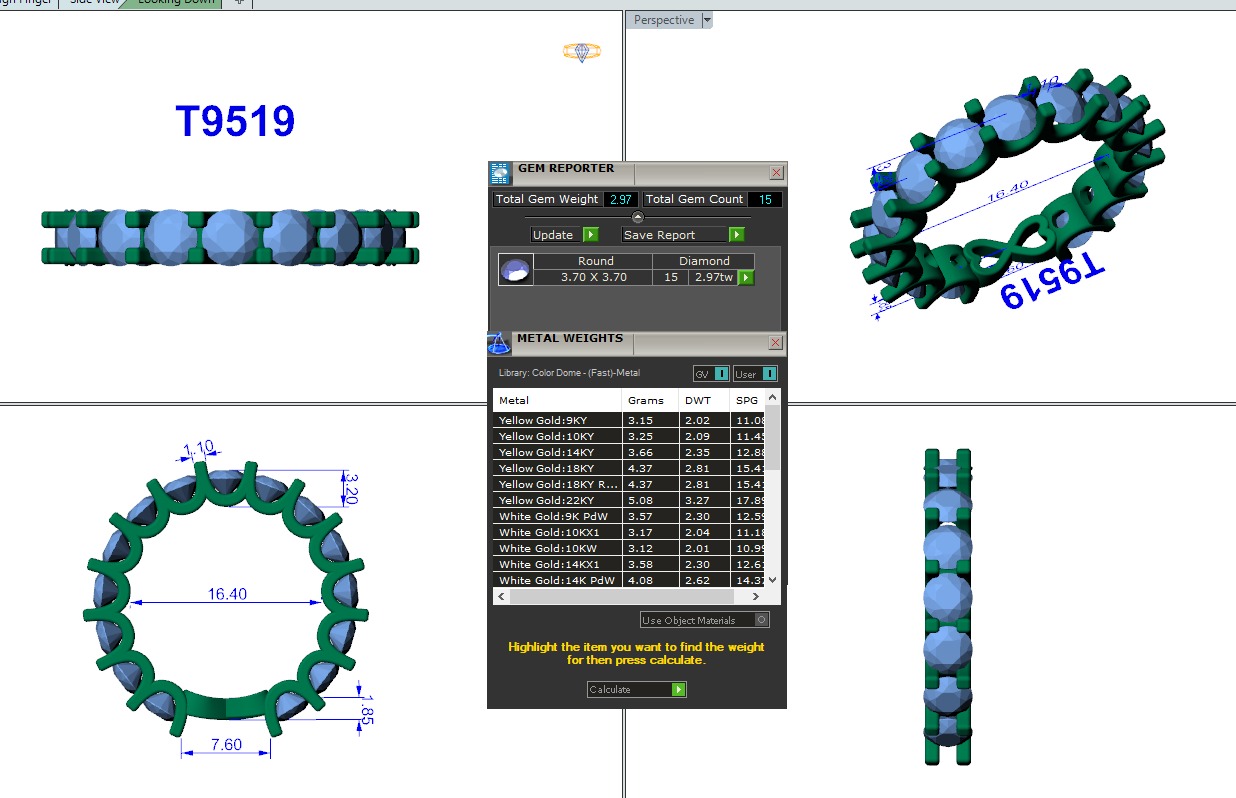Click the ring gem icon in viewport
This screenshot has width=1236, height=798.
582,52
